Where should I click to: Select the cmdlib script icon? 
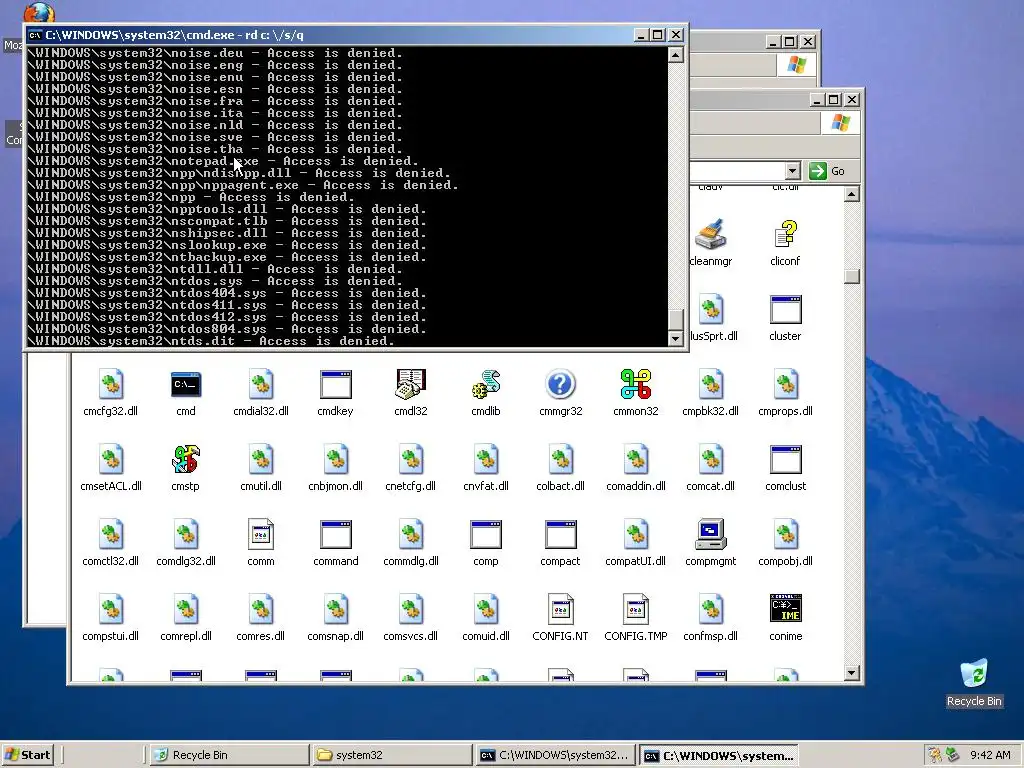point(486,385)
